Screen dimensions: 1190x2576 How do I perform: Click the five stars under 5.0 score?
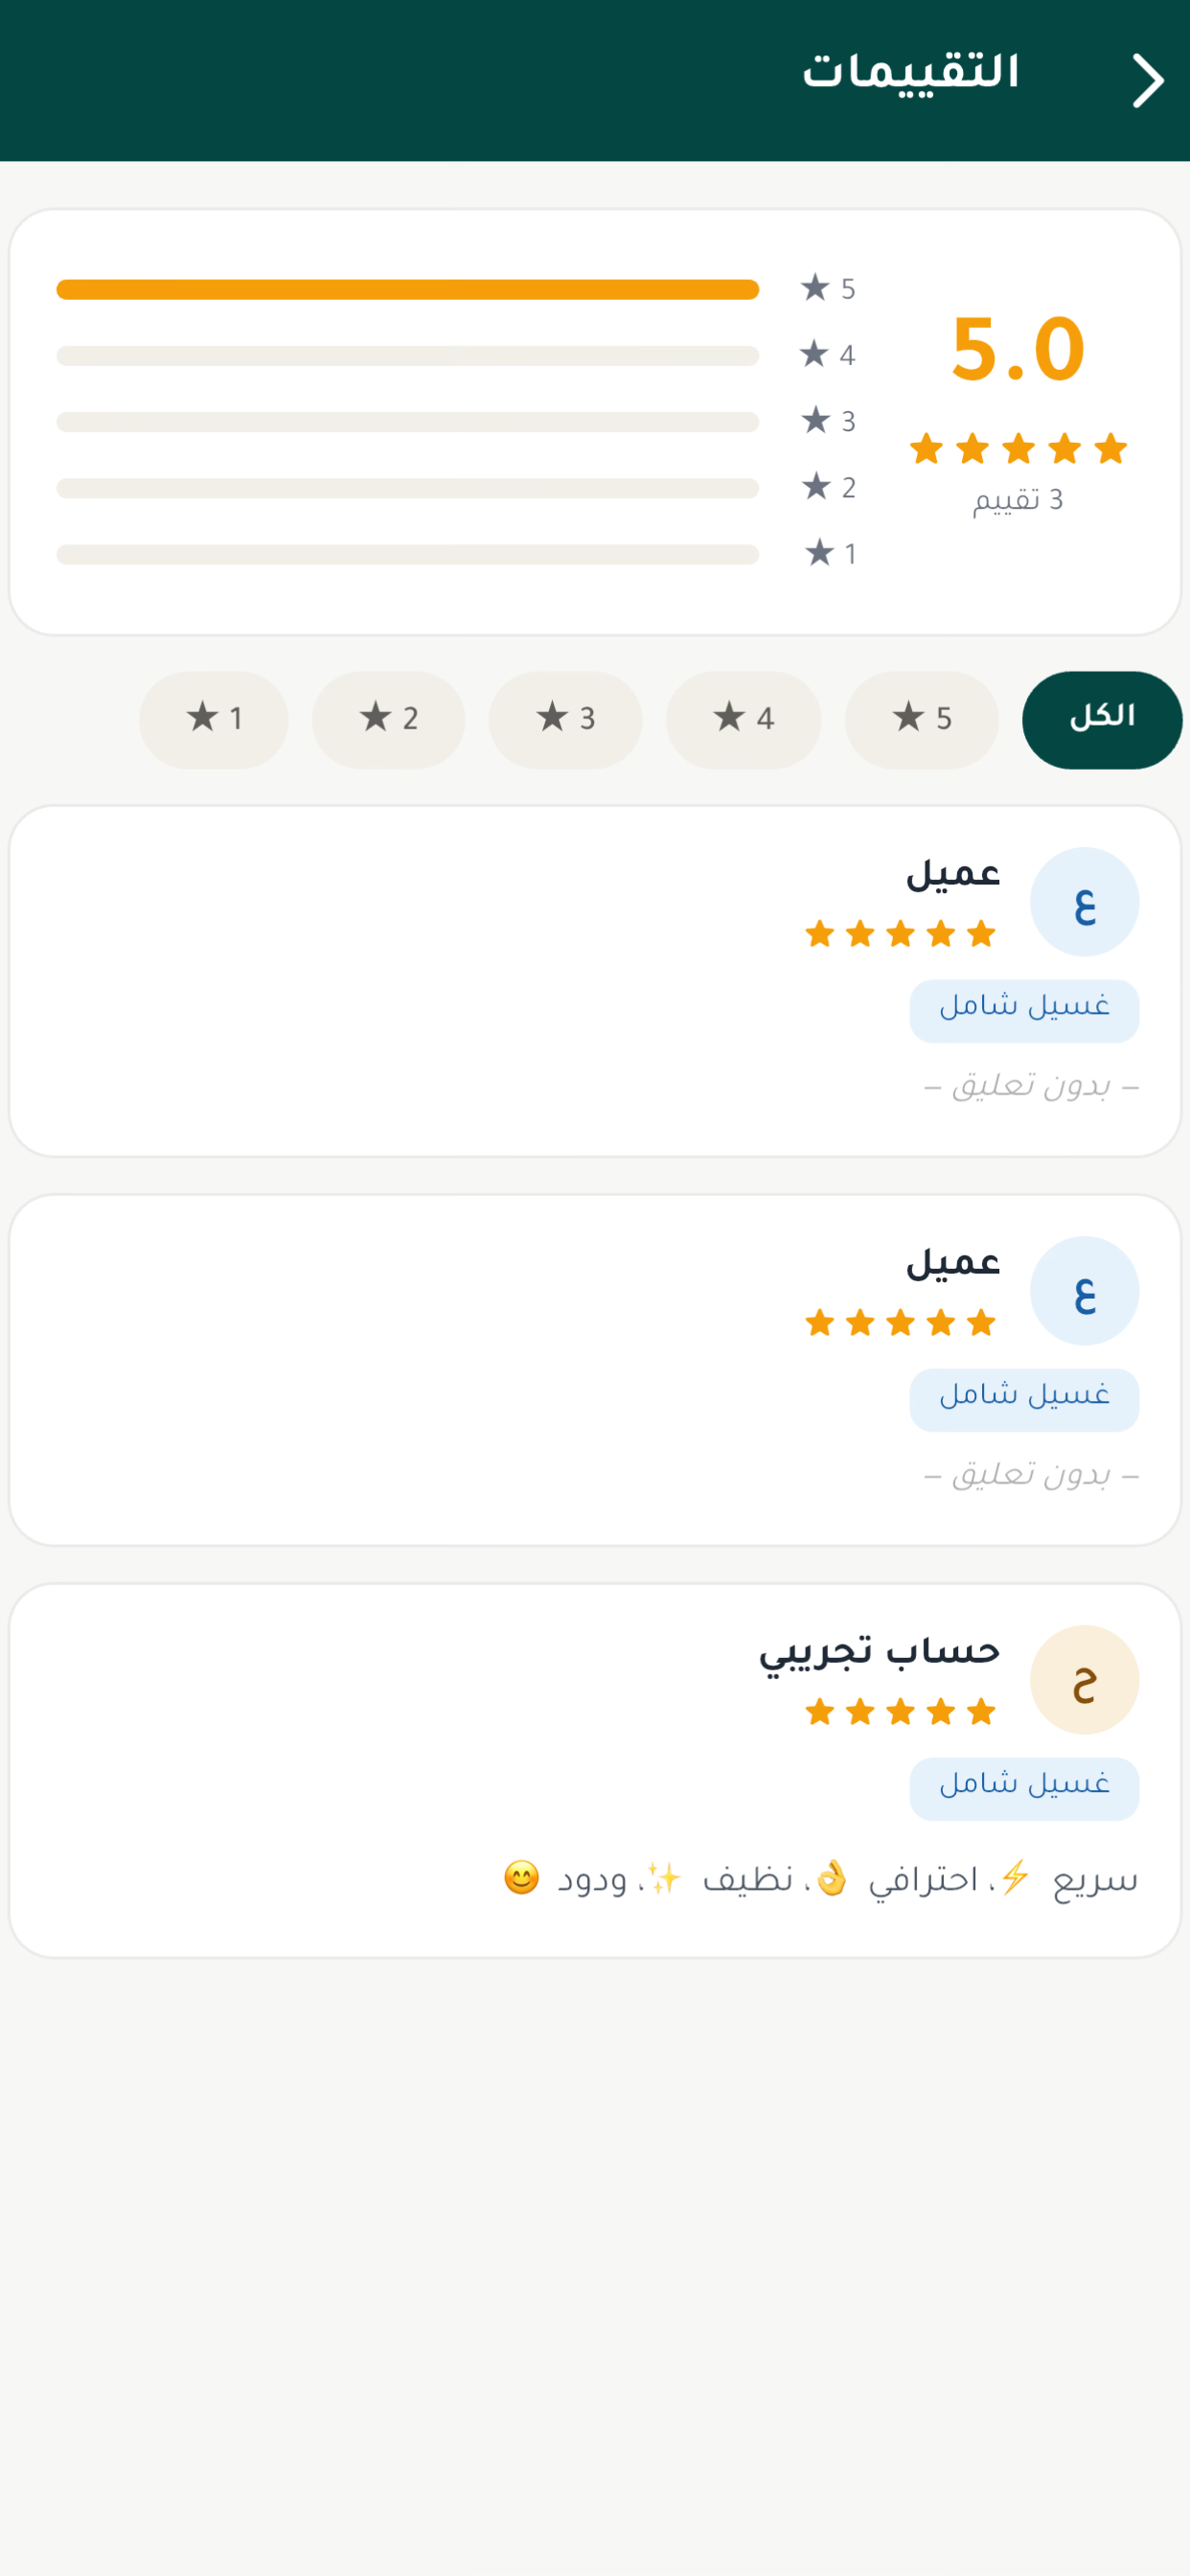tap(1018, 449)
